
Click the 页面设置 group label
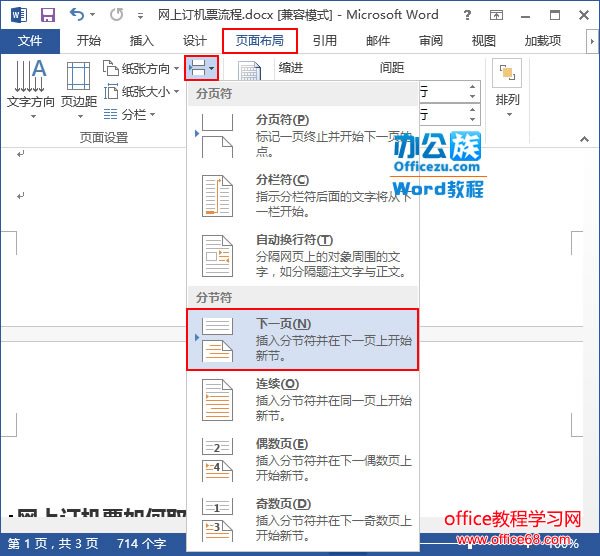tap(104, 137)
